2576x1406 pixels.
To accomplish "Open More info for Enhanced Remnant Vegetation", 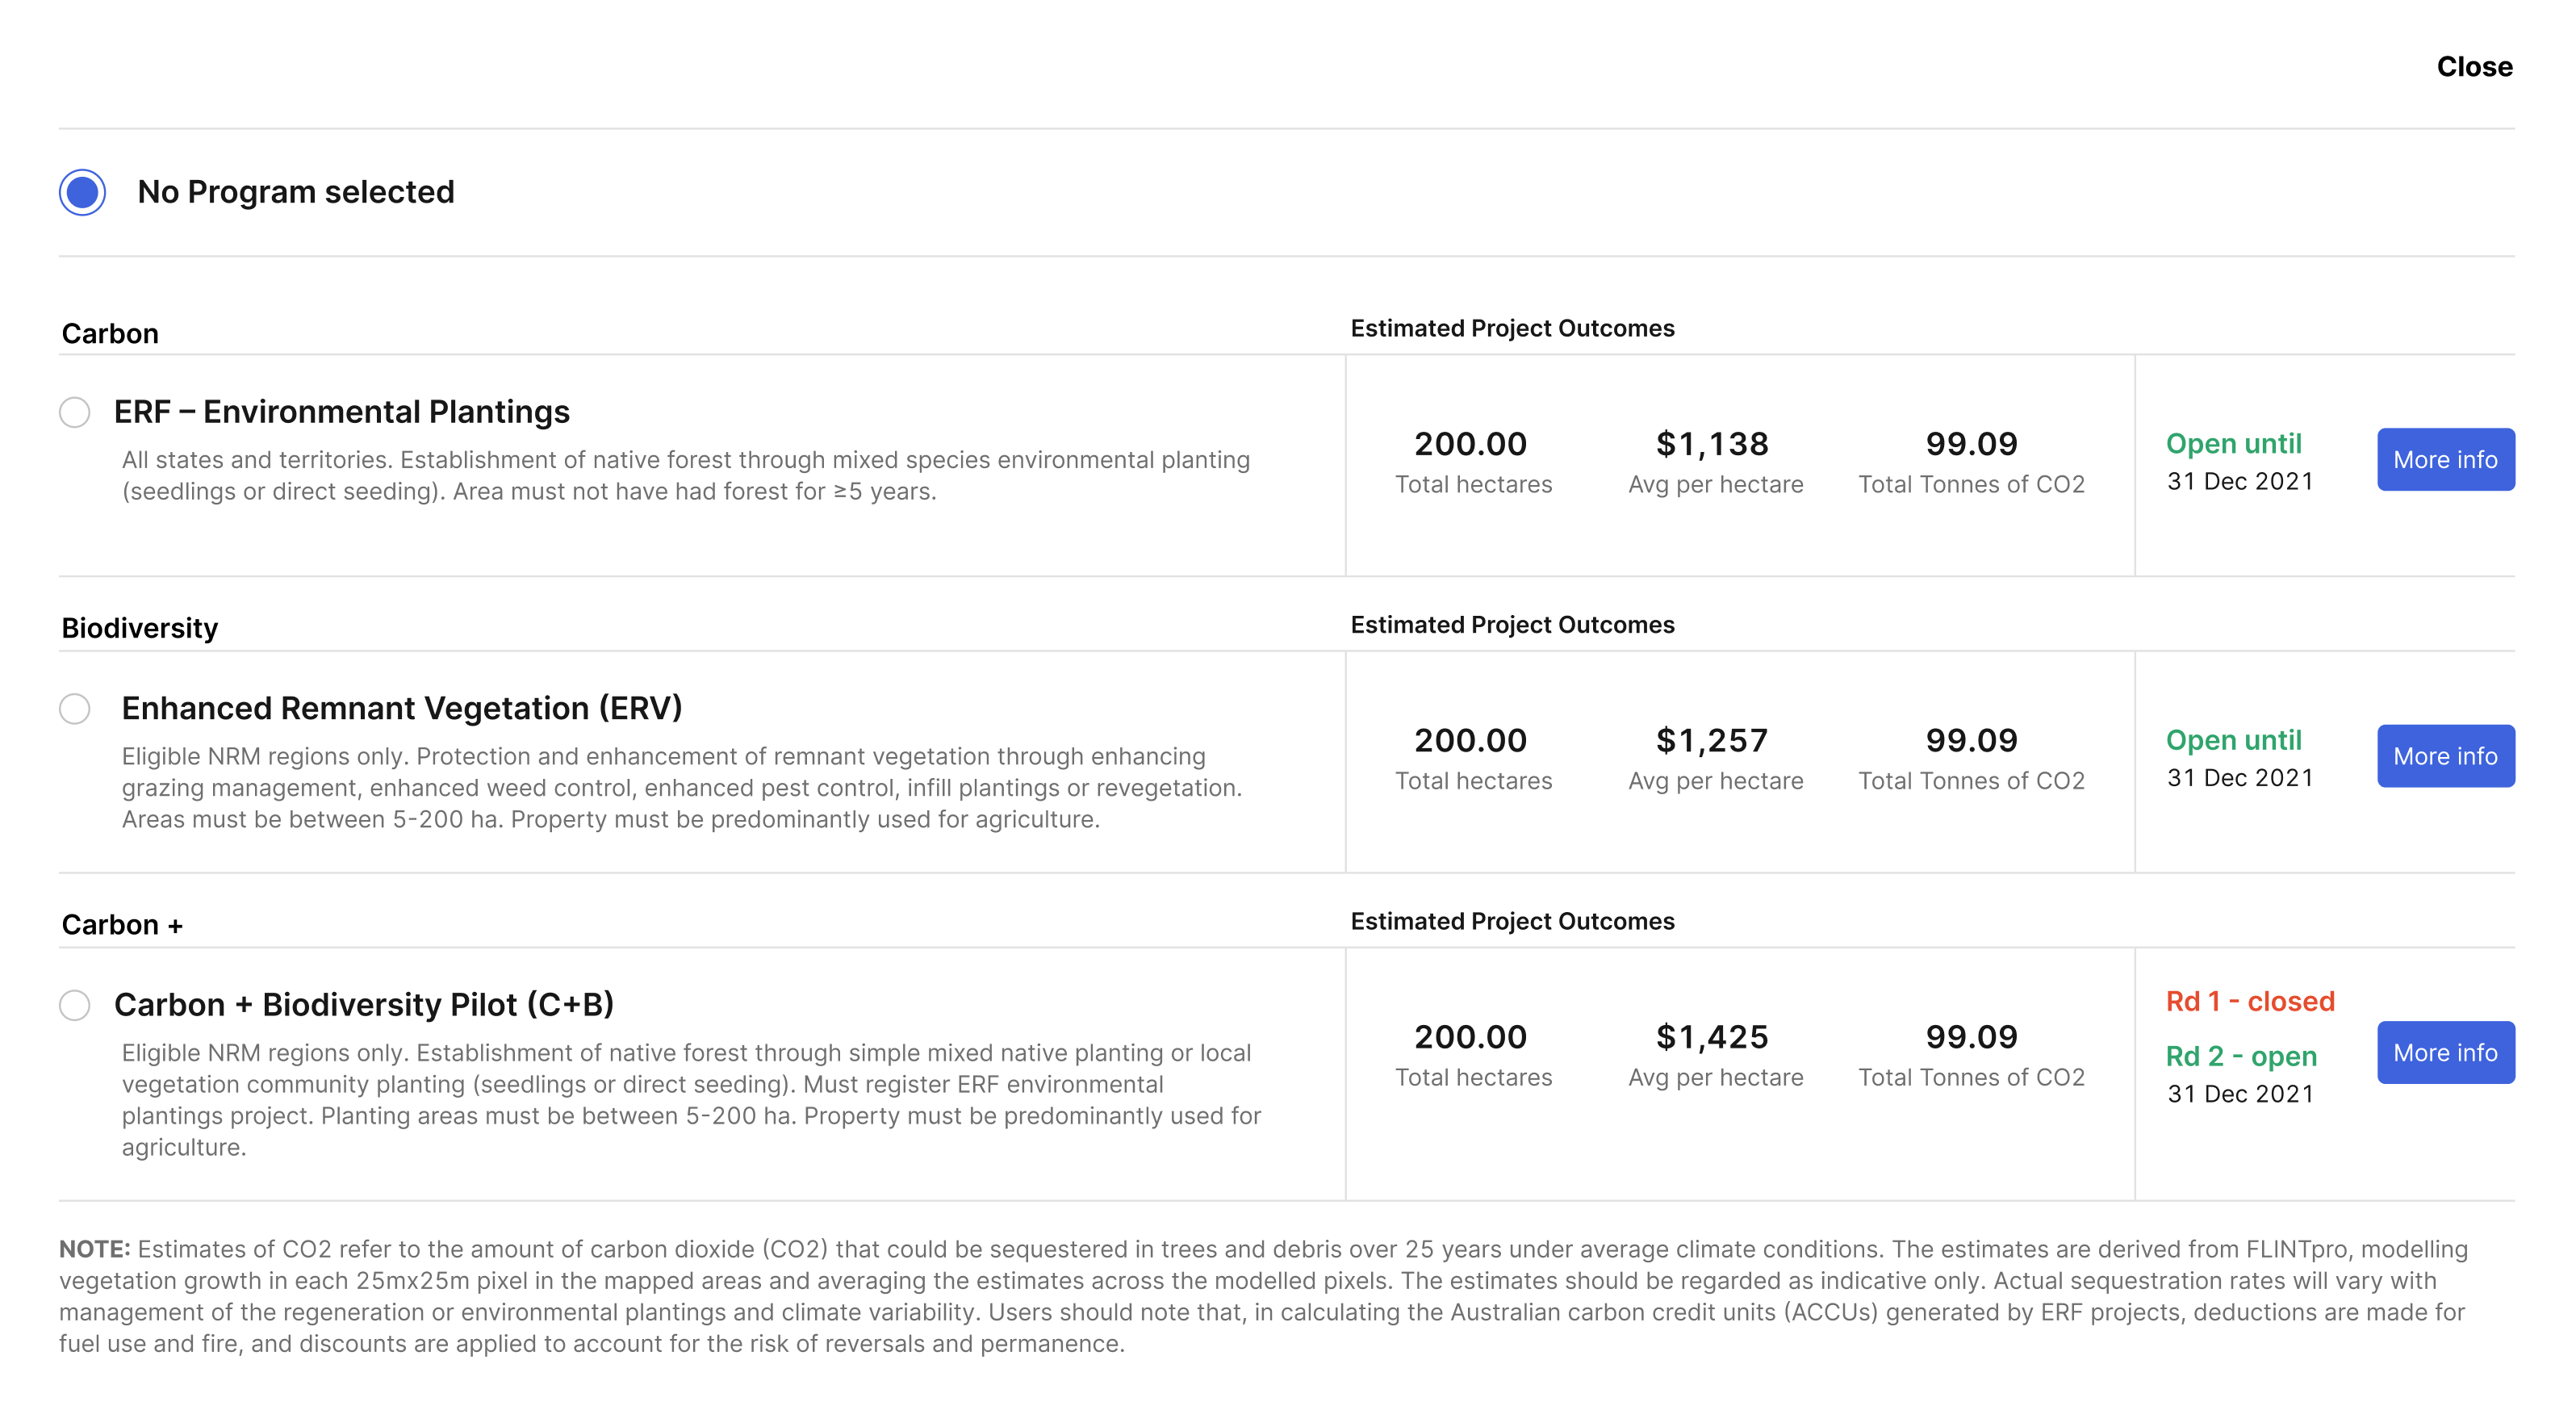I will [x=2445, y=756].
